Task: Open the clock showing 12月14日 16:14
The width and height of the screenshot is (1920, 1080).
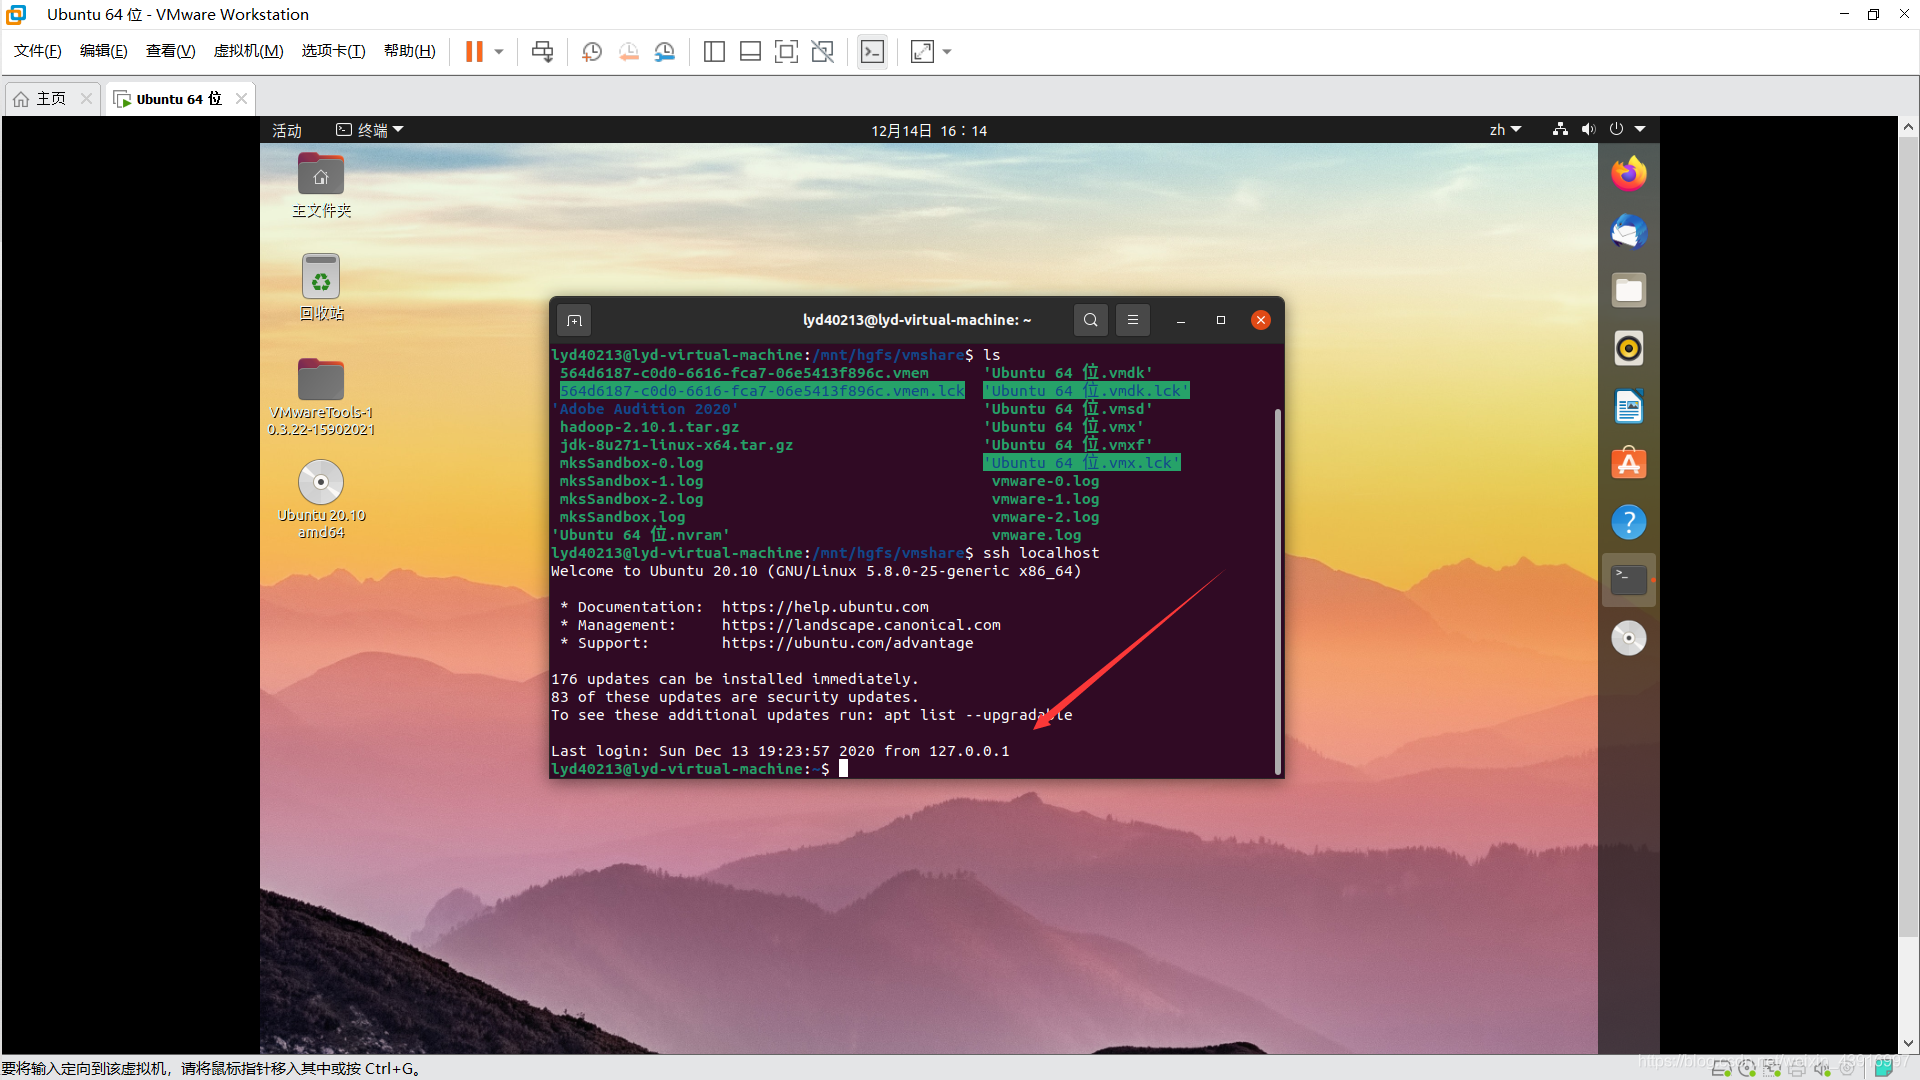Action: [x=929, y=130]
